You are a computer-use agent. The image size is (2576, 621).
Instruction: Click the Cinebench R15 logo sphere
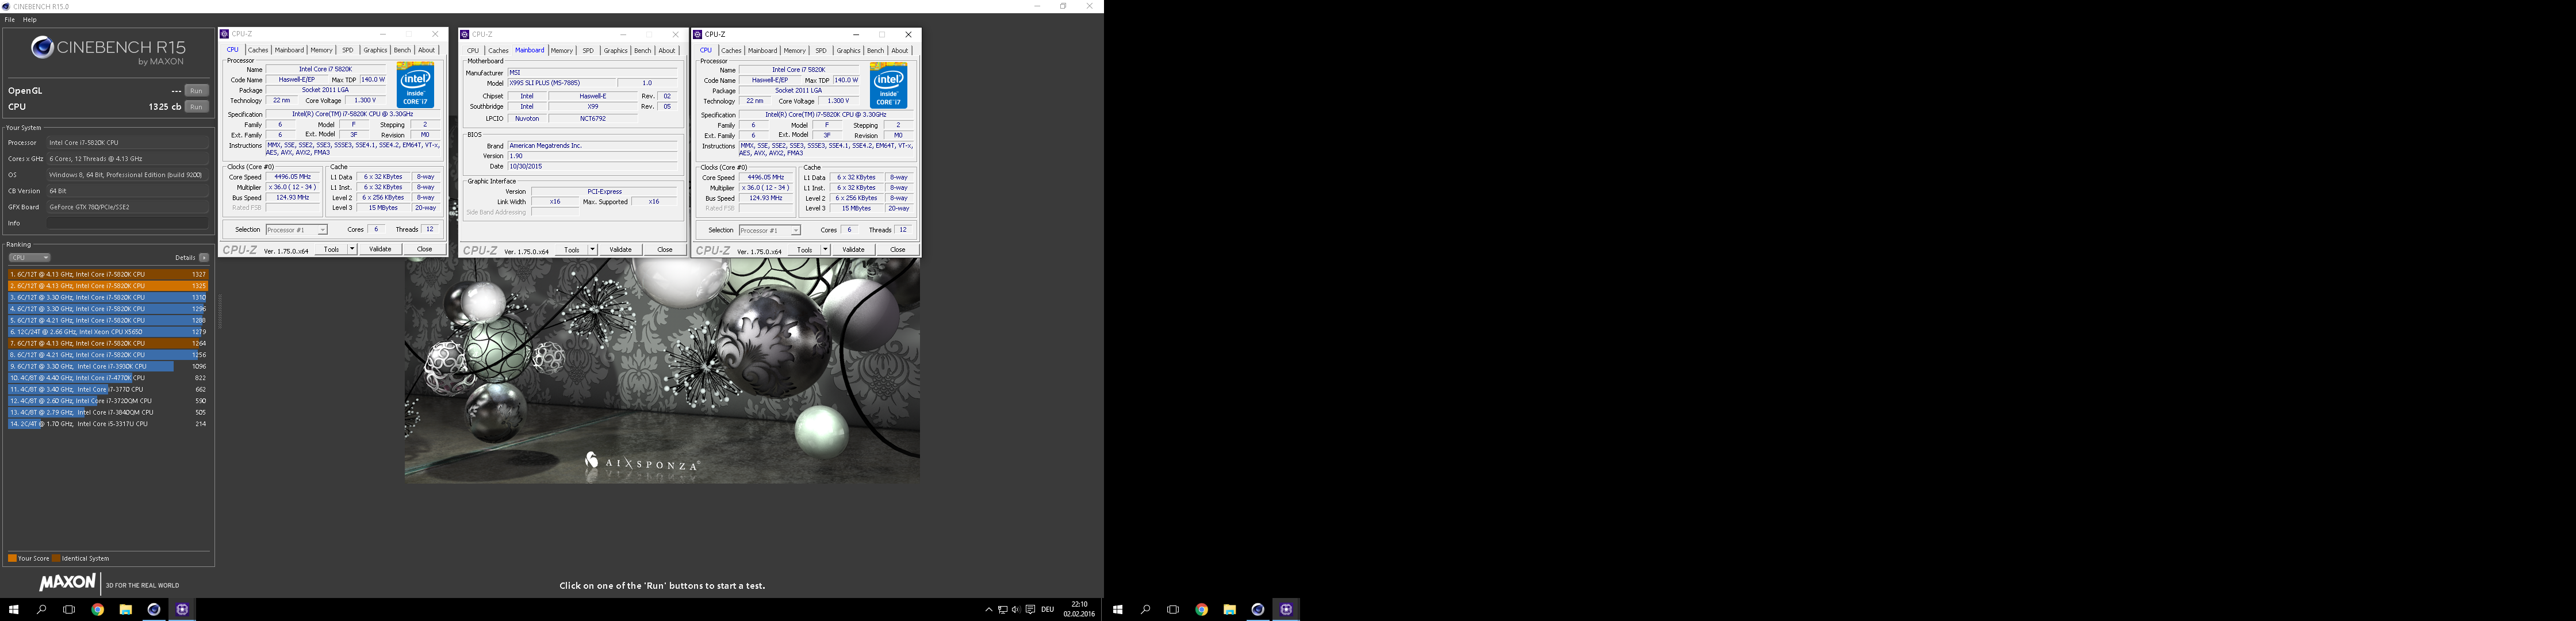click(42, 46)
